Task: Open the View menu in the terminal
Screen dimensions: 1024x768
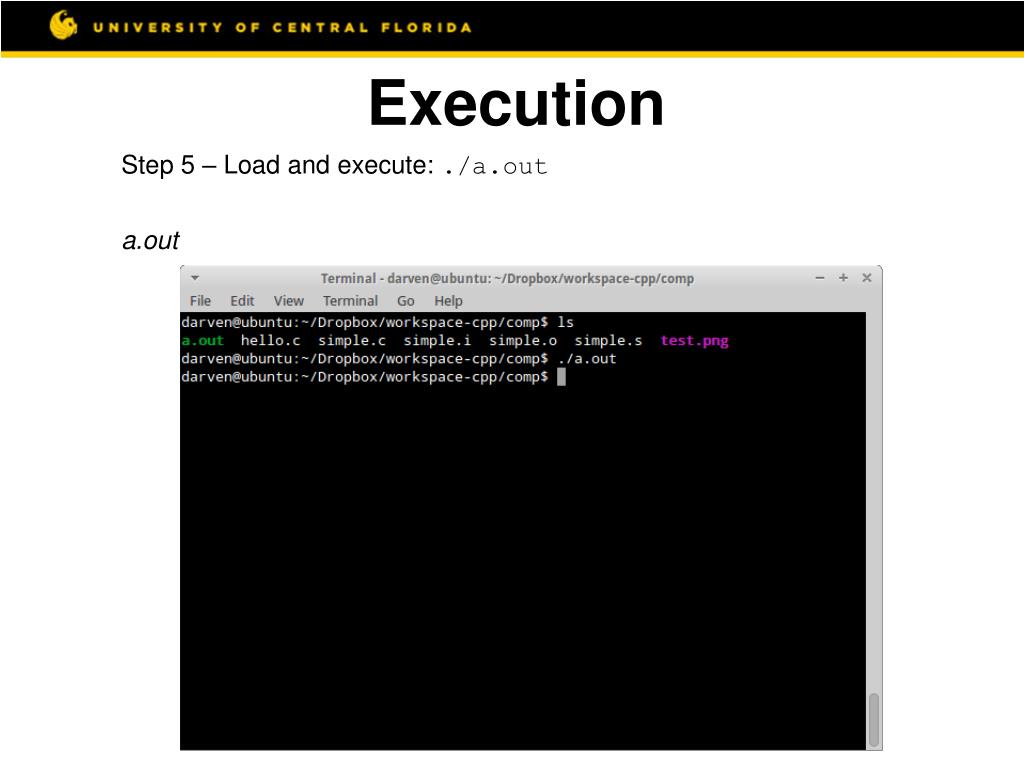Action: pyautogui.click(x=289, y=301)
